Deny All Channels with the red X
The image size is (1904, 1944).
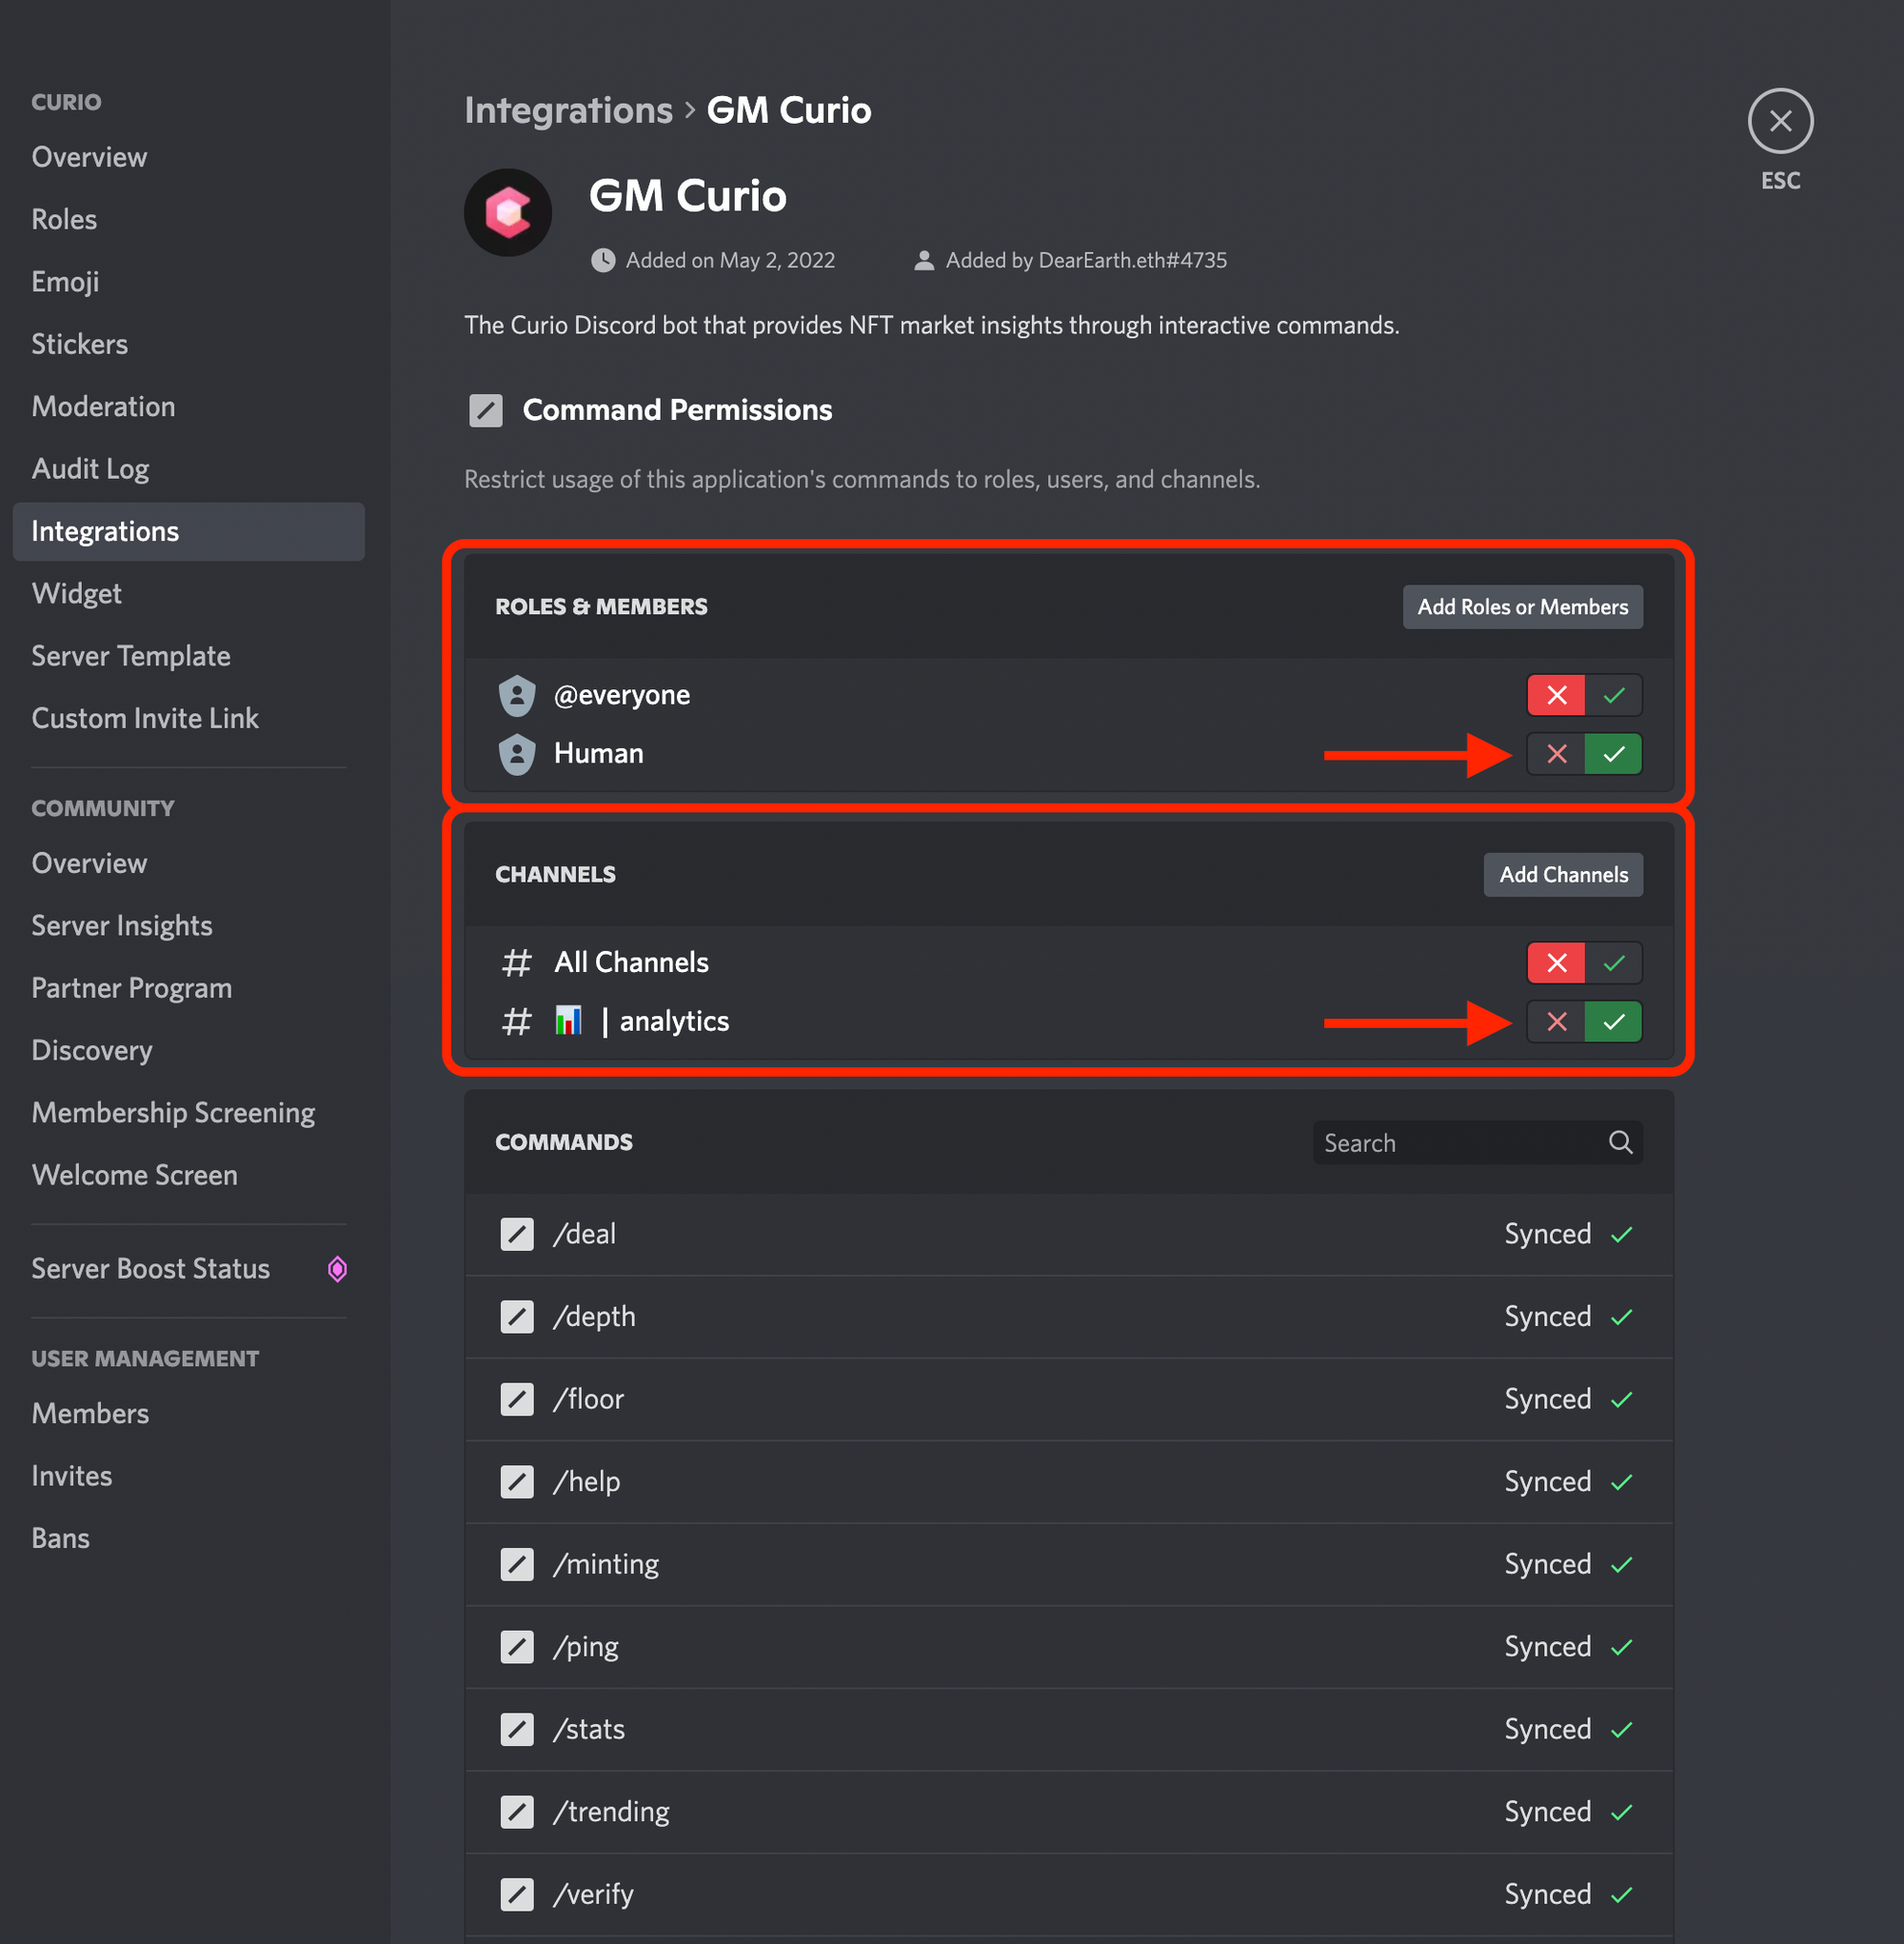point(1556,963)
